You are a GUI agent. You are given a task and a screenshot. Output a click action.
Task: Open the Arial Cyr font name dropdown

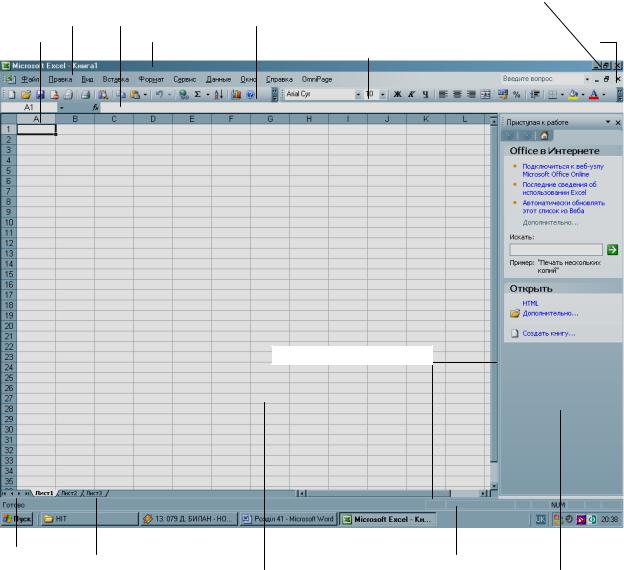coord(358,95)
